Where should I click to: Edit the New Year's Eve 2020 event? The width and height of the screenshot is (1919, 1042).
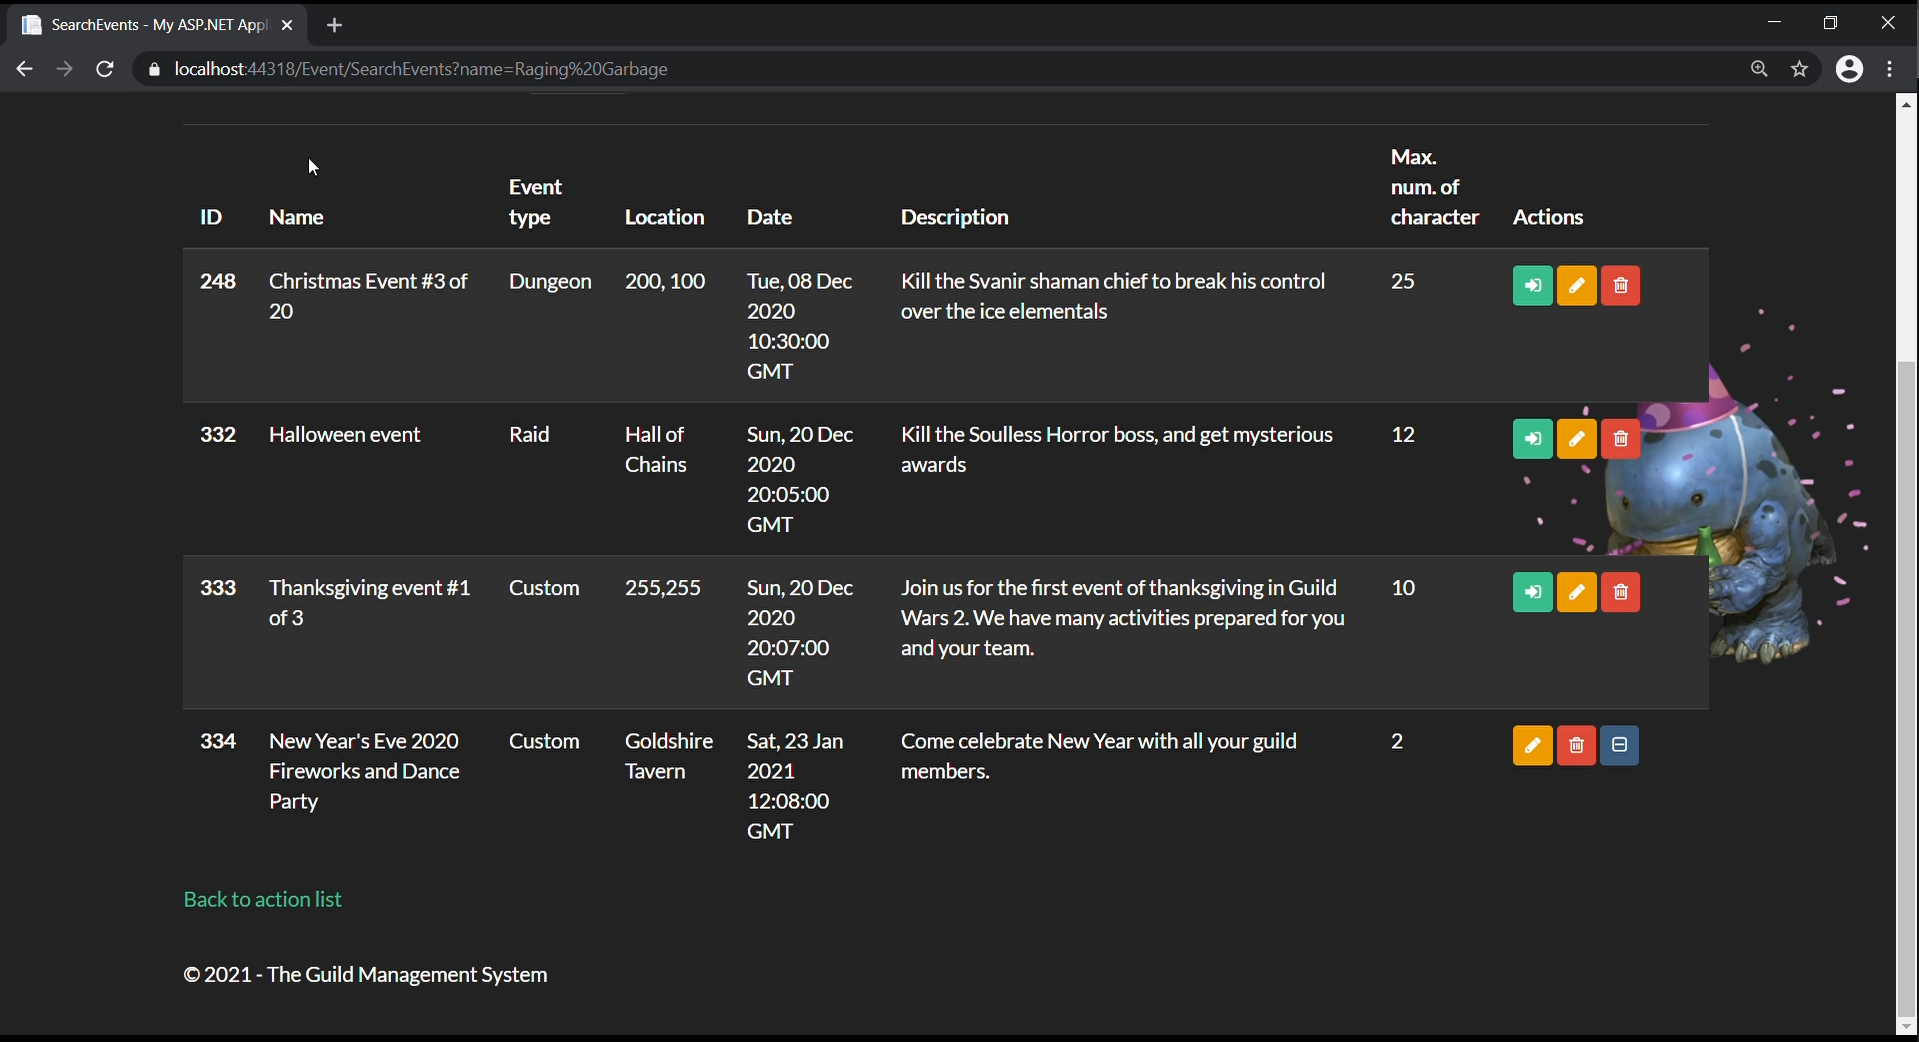pyautogui.click(x=1532, y=746)
